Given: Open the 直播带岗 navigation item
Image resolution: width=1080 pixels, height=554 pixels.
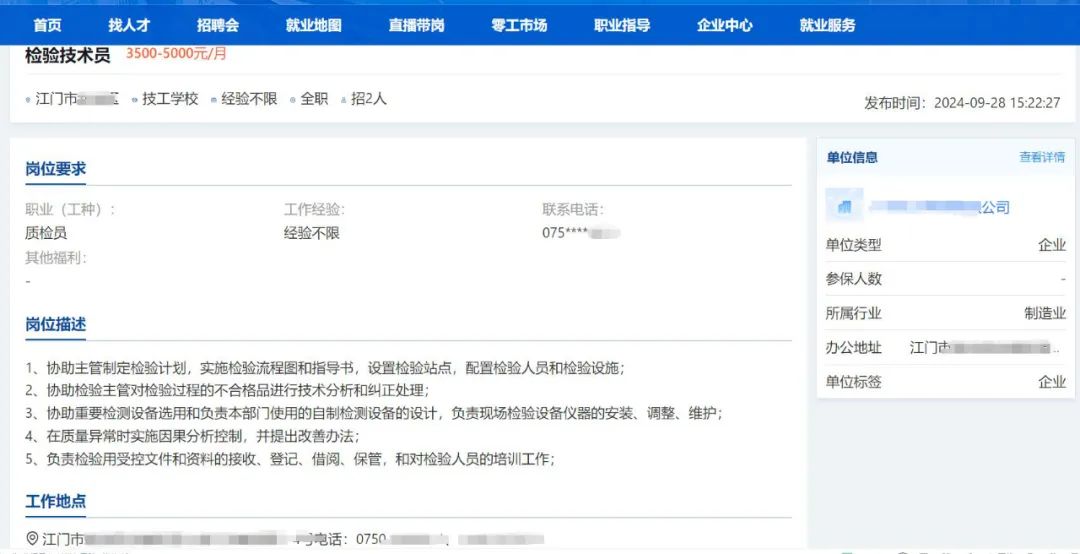Looking at the screenshot, I should tap(416, 25).
